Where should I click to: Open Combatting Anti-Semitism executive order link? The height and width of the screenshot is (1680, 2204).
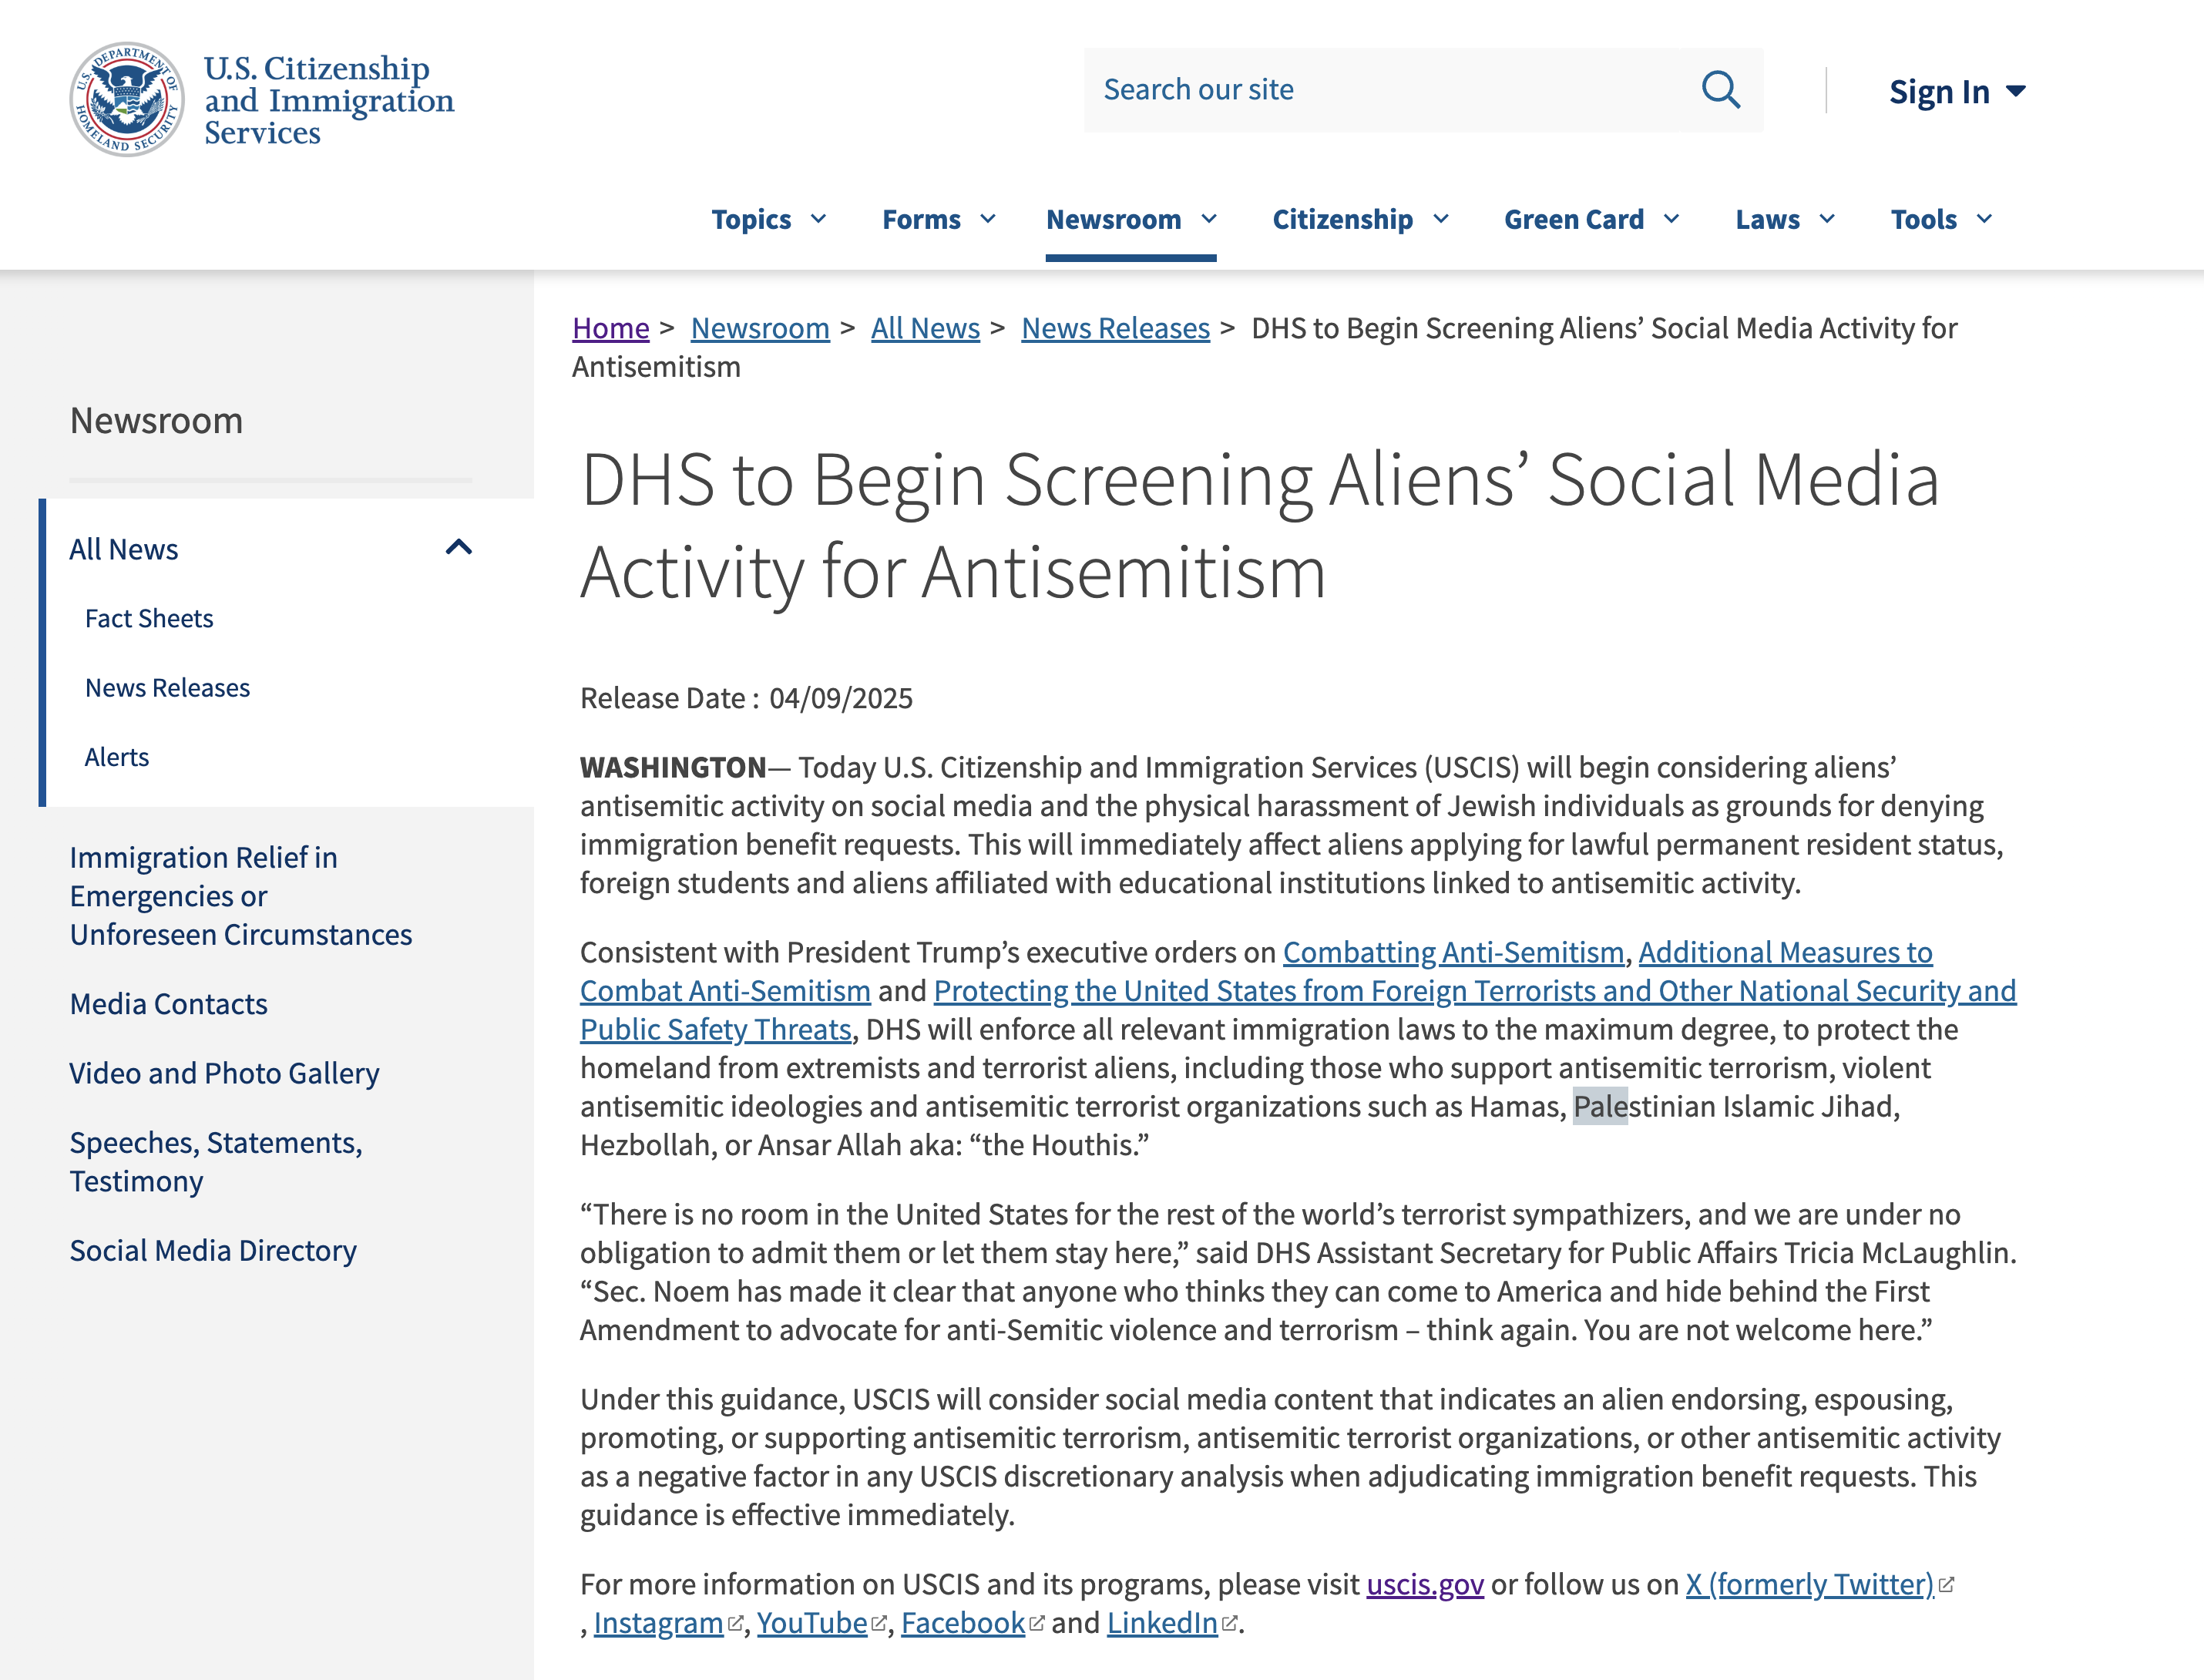point(1452,952)
